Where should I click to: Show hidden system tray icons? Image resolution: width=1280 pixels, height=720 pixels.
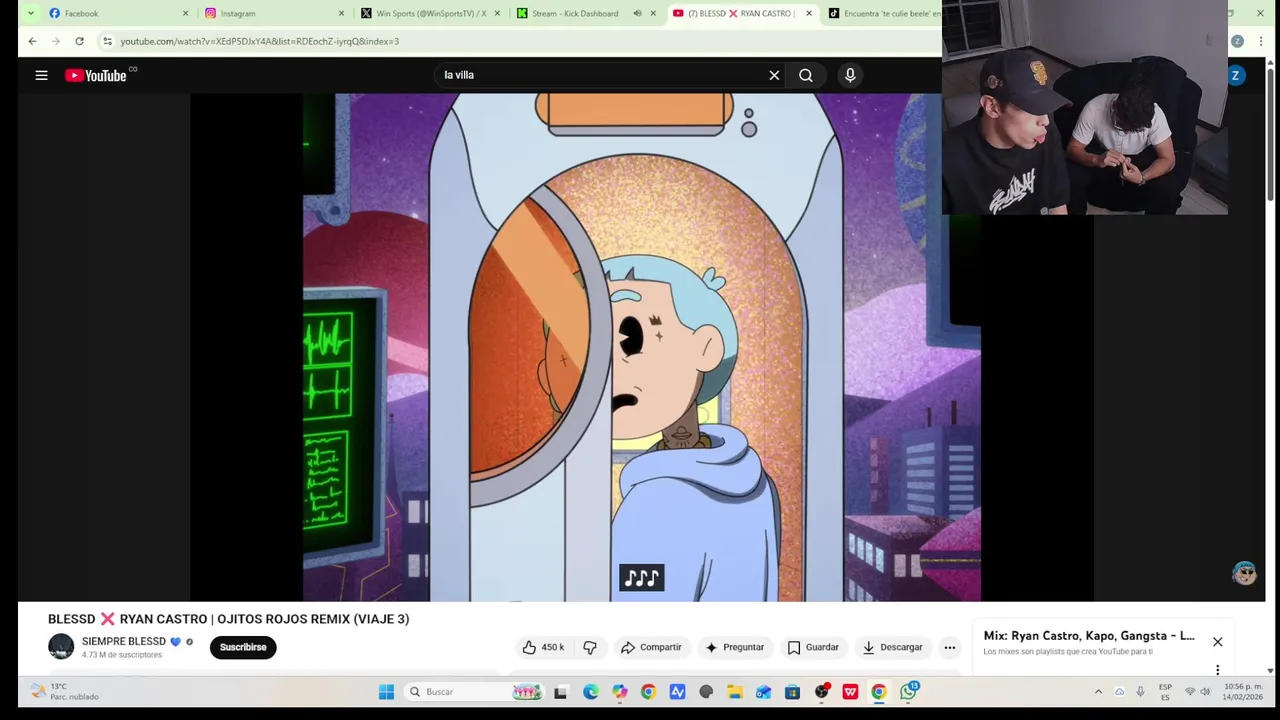tap(1098, 691)
